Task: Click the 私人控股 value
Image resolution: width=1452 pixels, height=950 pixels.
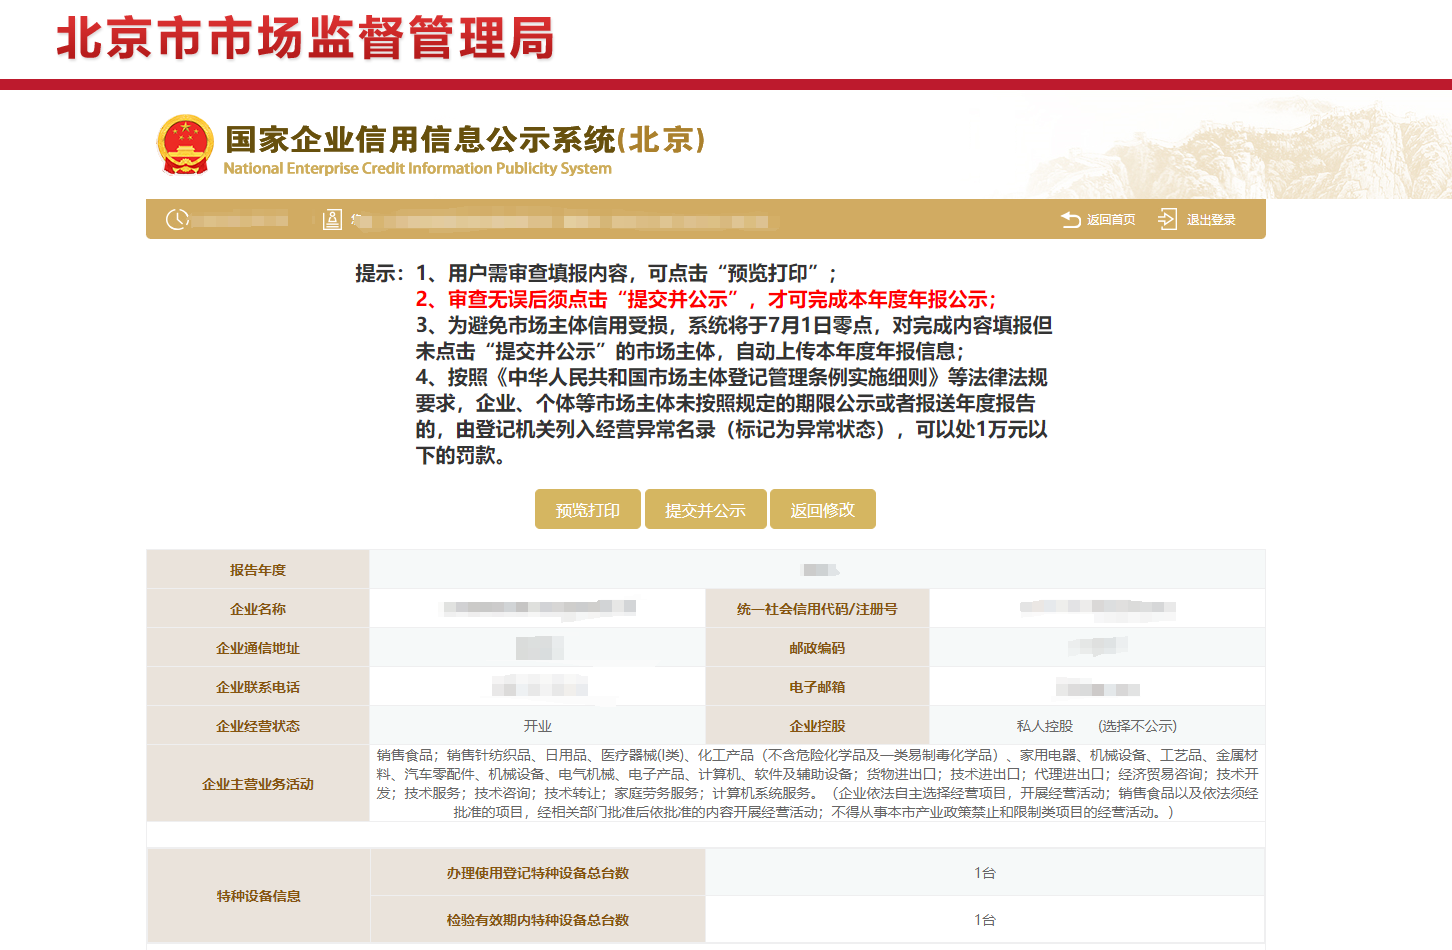Action: tap(1045, 726)
